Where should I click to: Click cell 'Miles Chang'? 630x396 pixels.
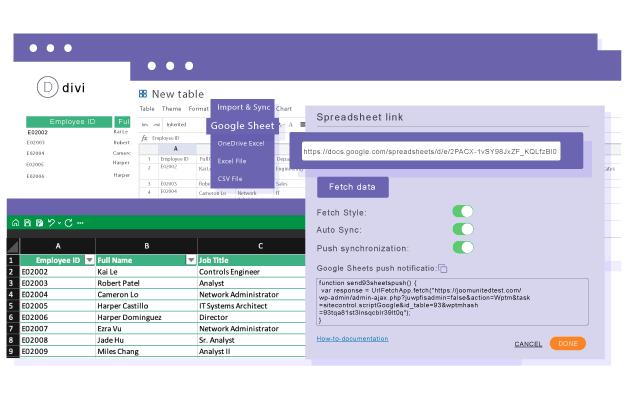(x=146, y=351)
